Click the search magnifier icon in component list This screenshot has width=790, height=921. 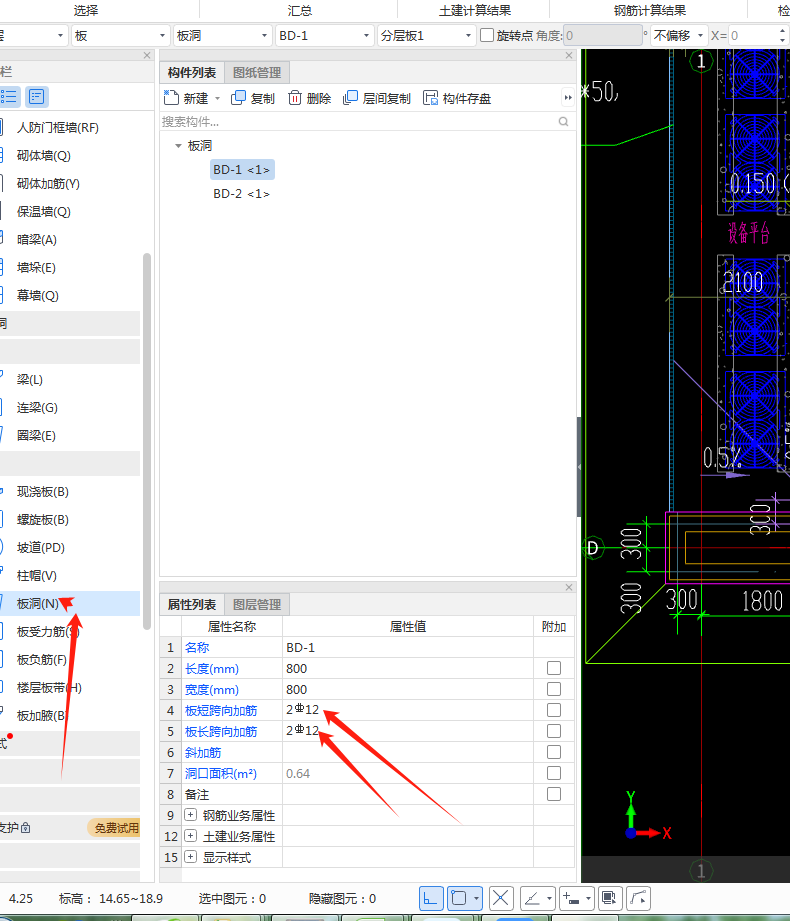coord(563,122)
